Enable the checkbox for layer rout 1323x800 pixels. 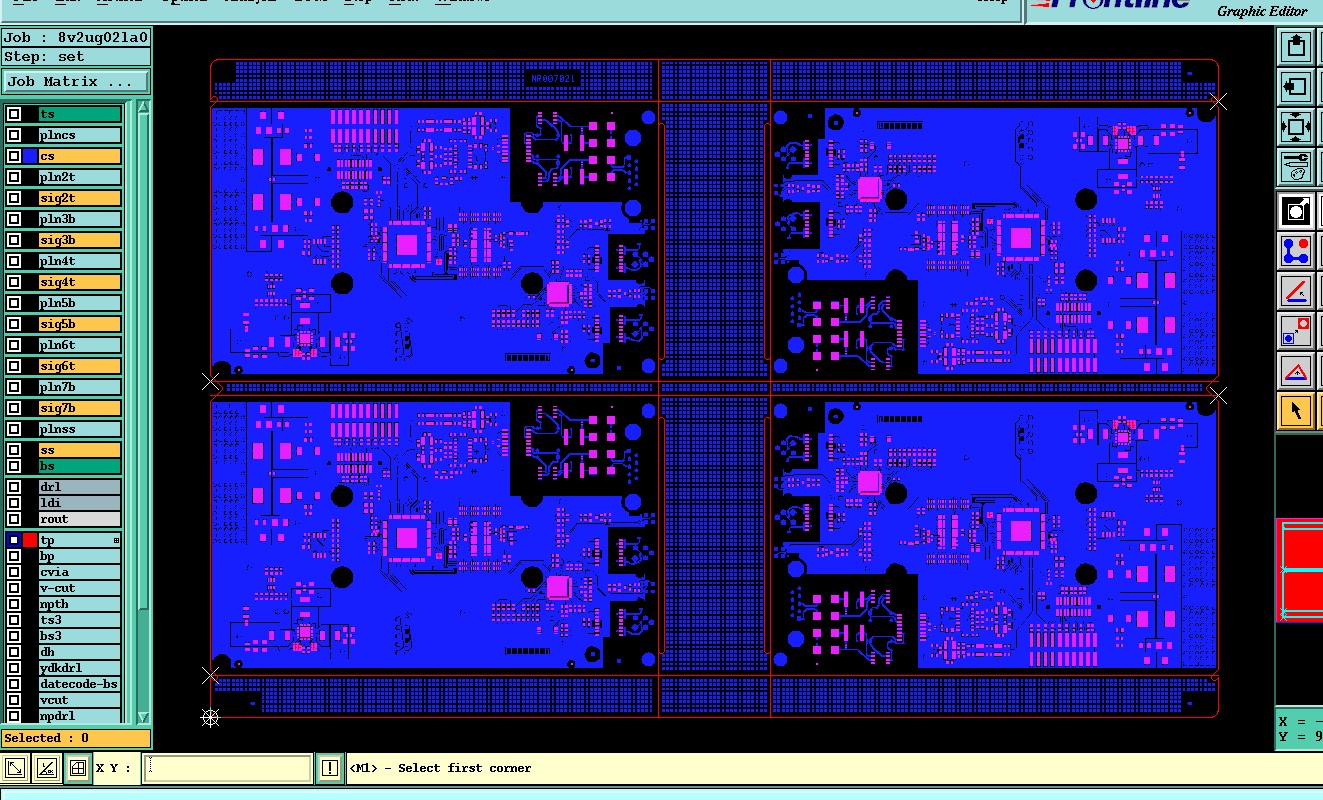point(14,519)
